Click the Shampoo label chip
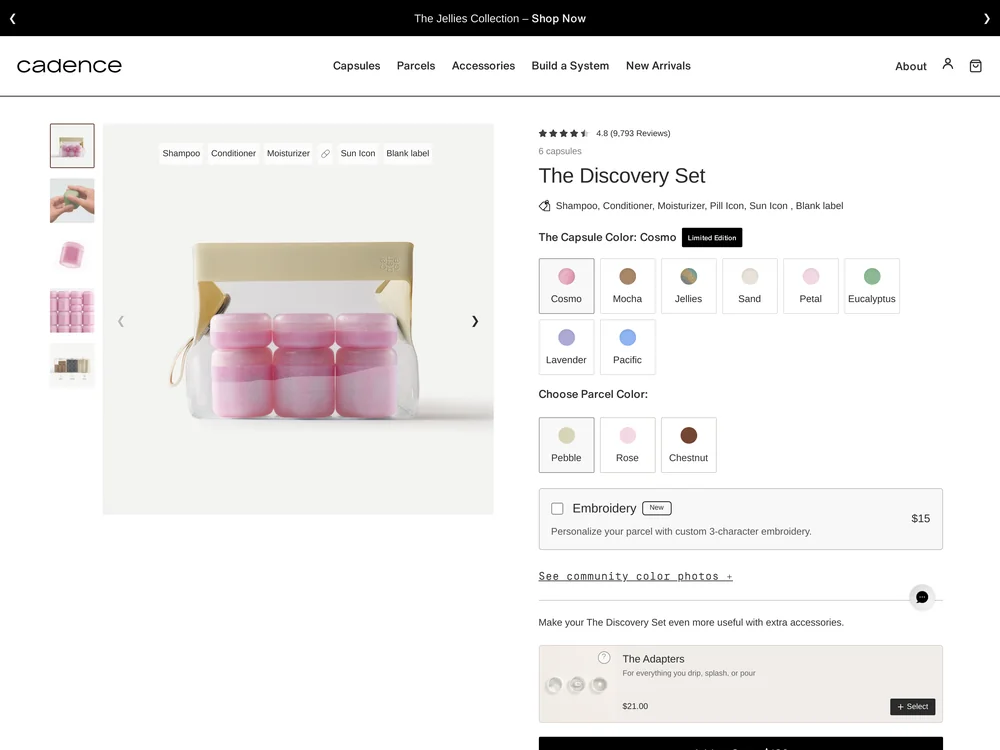This screenshot has width=1000, height=750. click(x=181, y=154)
